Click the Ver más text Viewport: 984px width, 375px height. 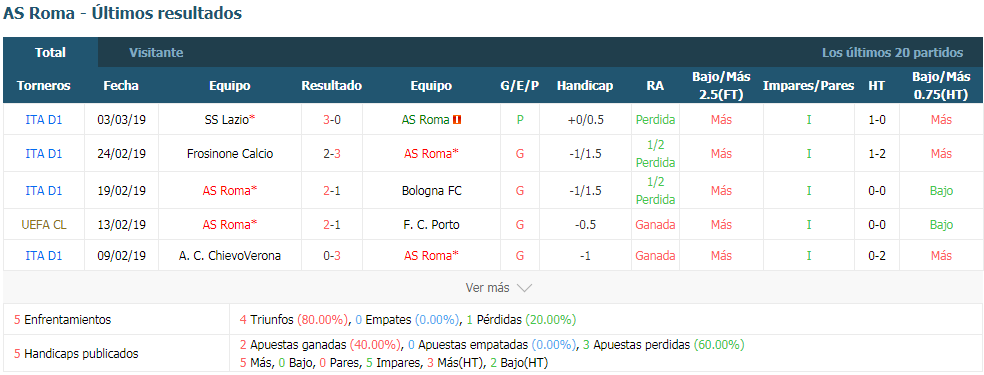487,288
